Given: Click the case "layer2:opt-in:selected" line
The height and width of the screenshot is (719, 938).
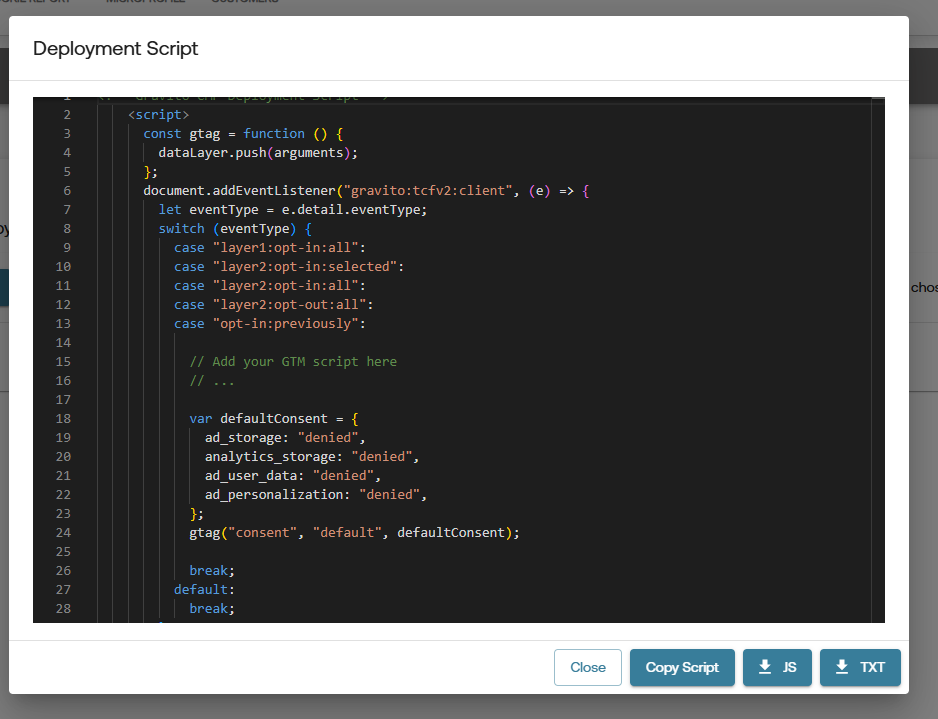Looking at the screenshot, I should click(289, 267).
